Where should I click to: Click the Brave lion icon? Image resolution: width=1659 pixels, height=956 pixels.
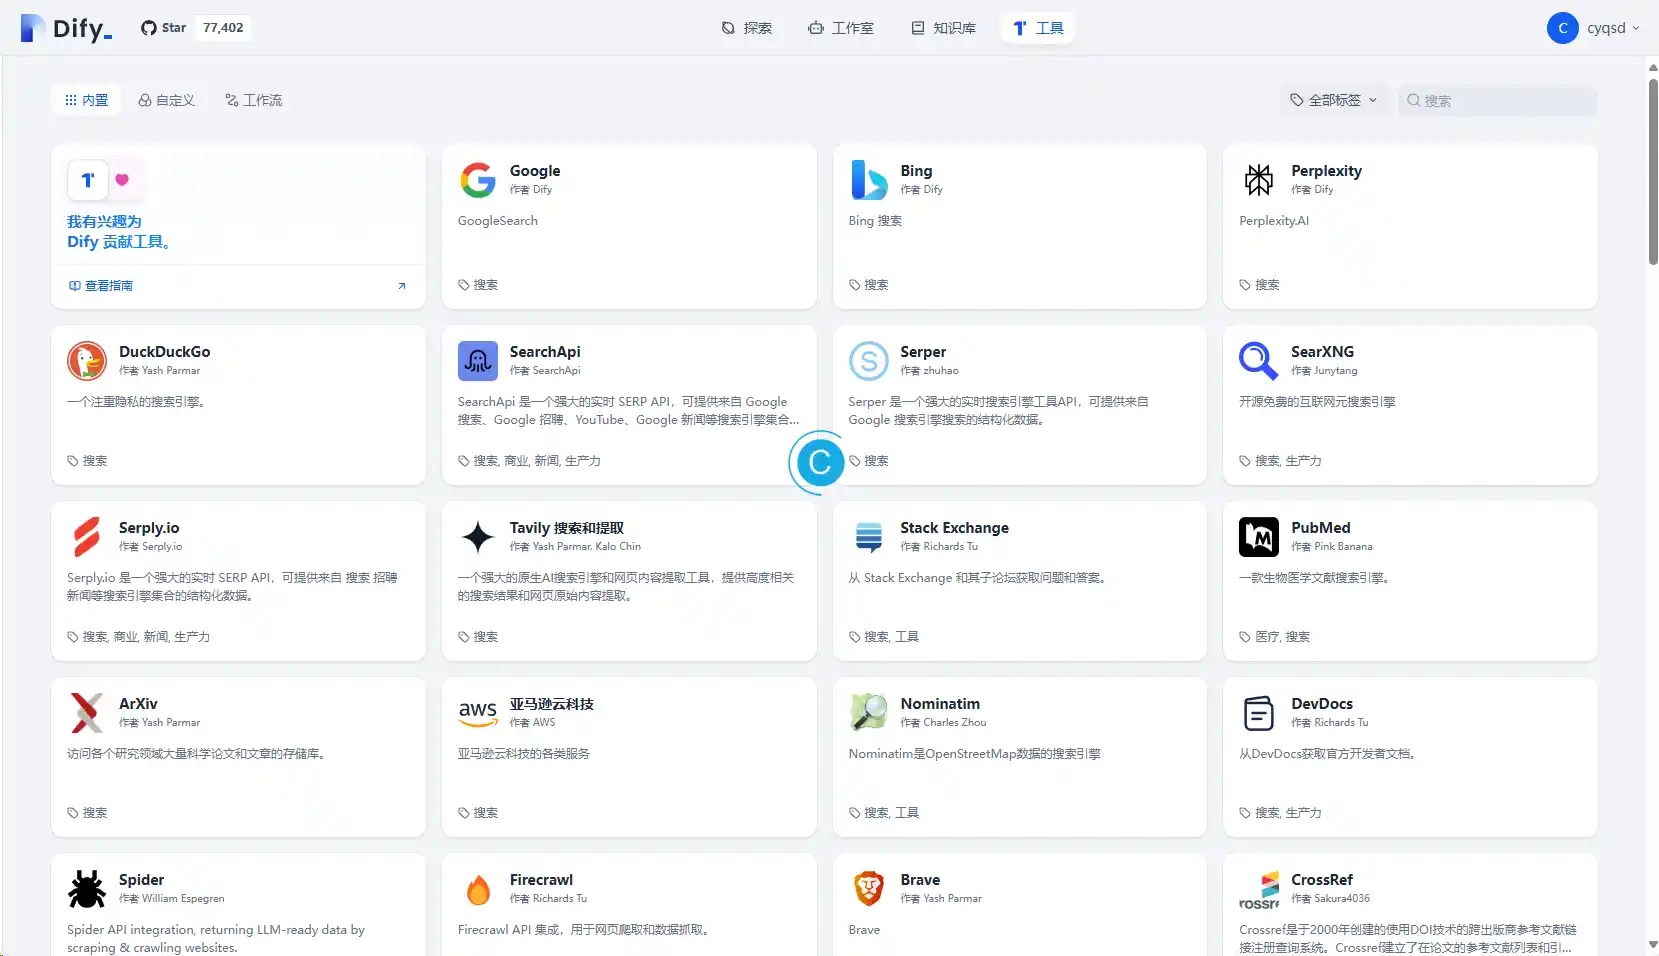pyautogui.click(x=869, y=889)
